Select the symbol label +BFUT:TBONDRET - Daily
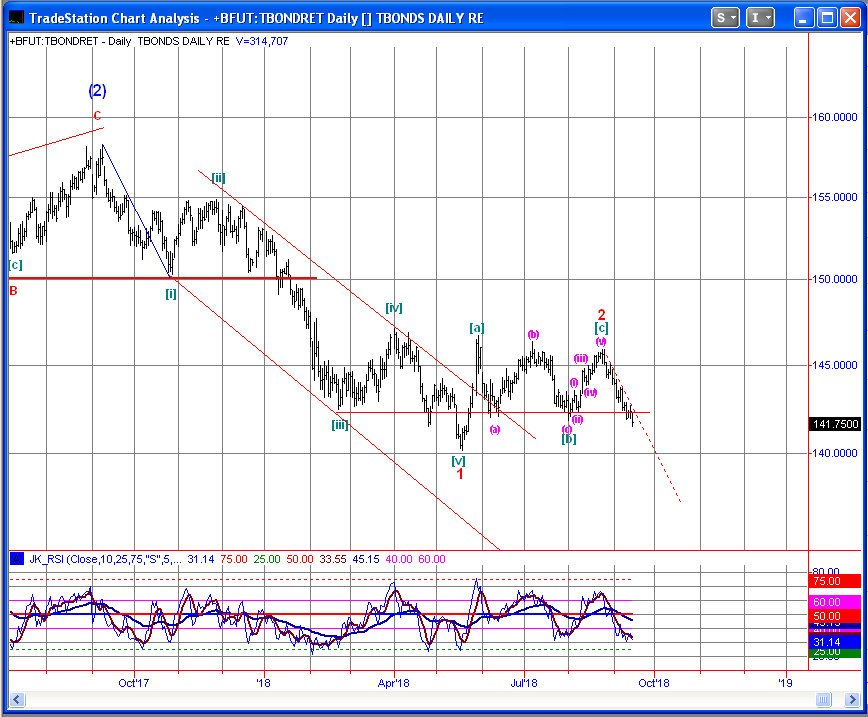This screenshot has height=717, width=868. click(70, 41)
